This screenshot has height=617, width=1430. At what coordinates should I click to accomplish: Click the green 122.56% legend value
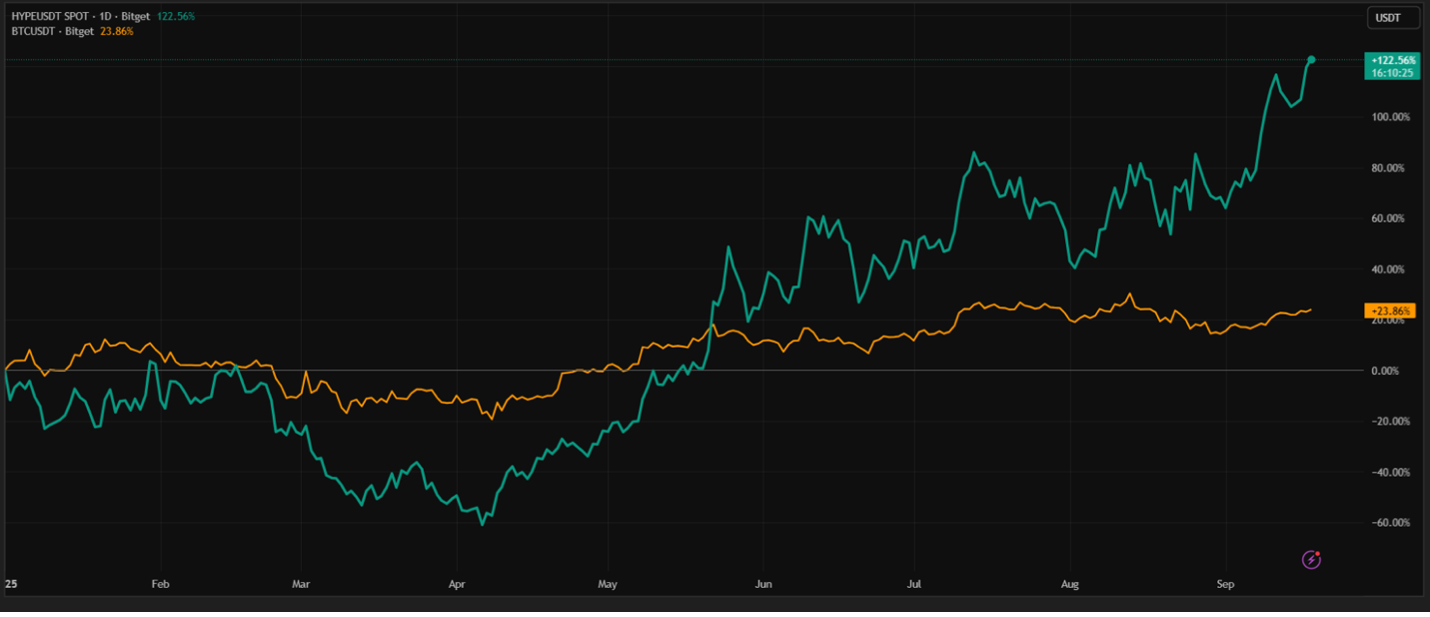coord(176,17)
